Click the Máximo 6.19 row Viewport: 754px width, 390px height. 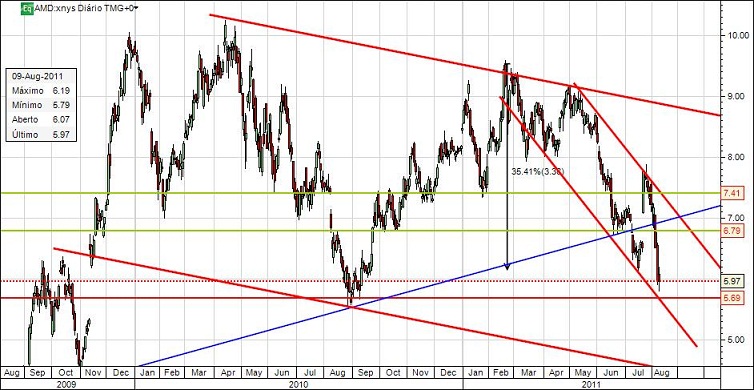coord(41,90)
